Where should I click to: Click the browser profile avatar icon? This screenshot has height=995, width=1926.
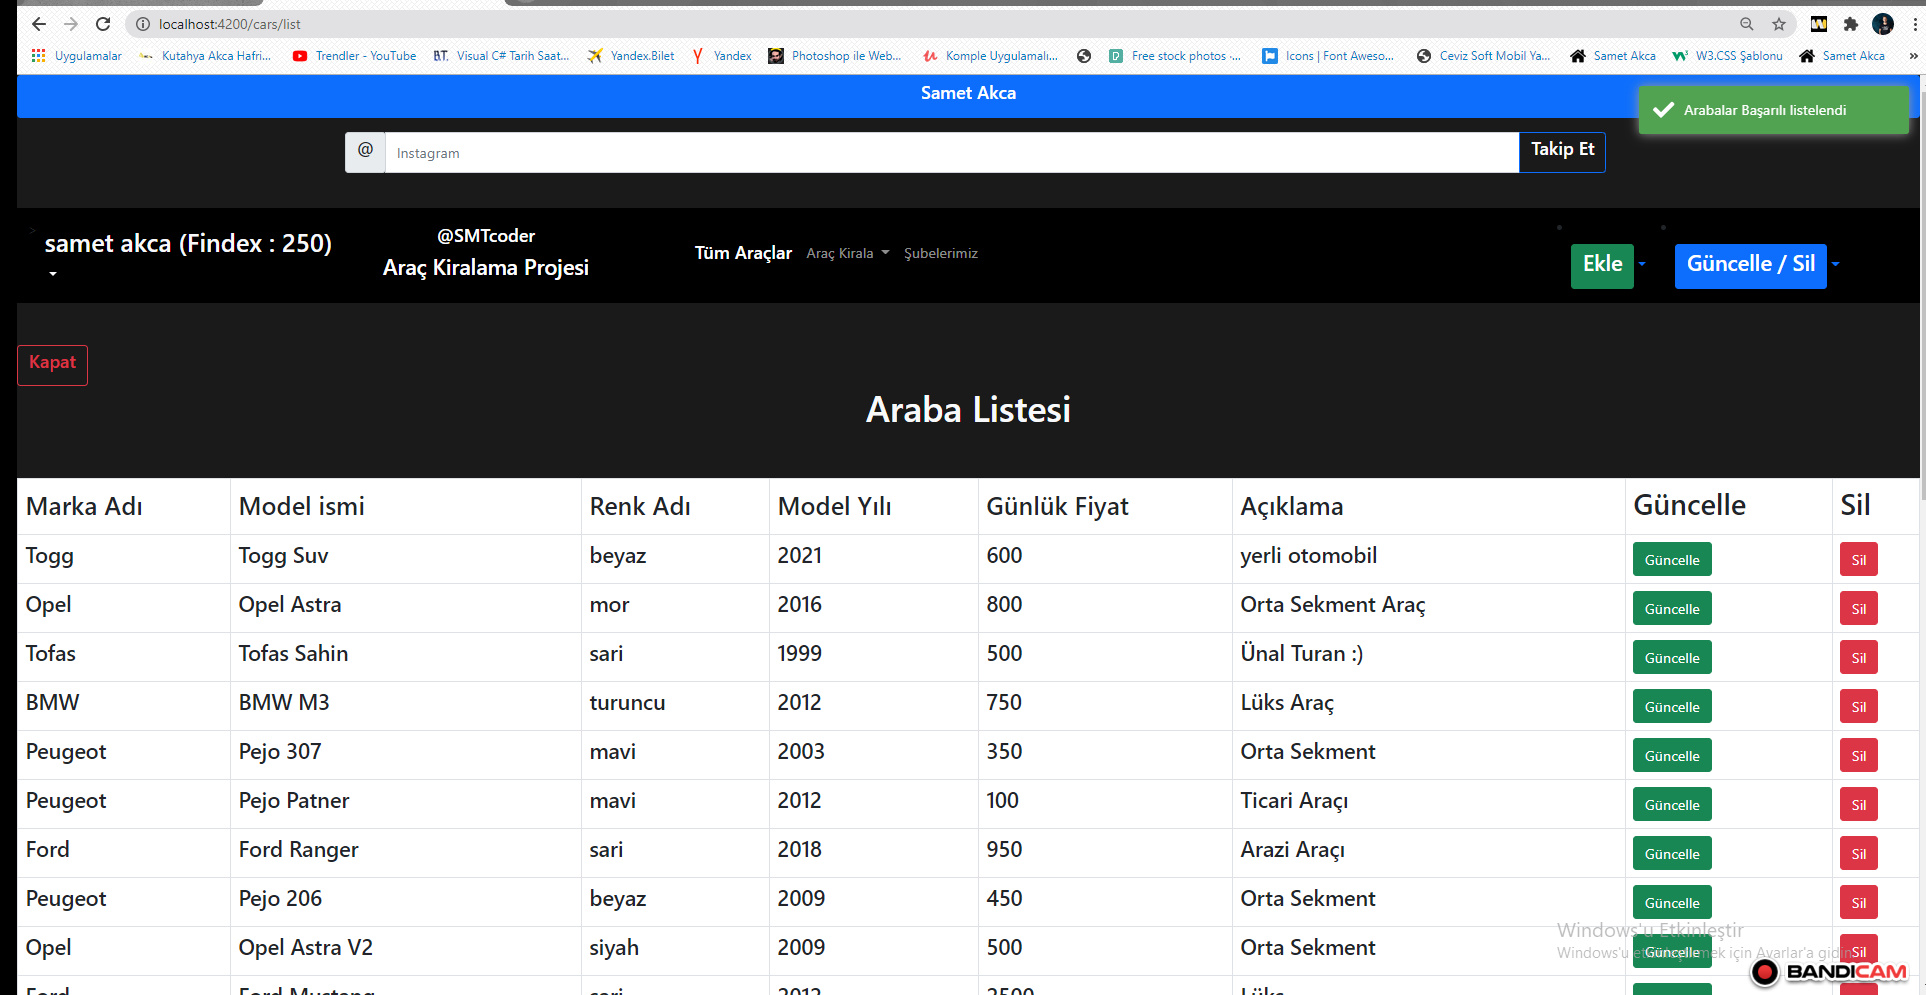point(1883,24)
